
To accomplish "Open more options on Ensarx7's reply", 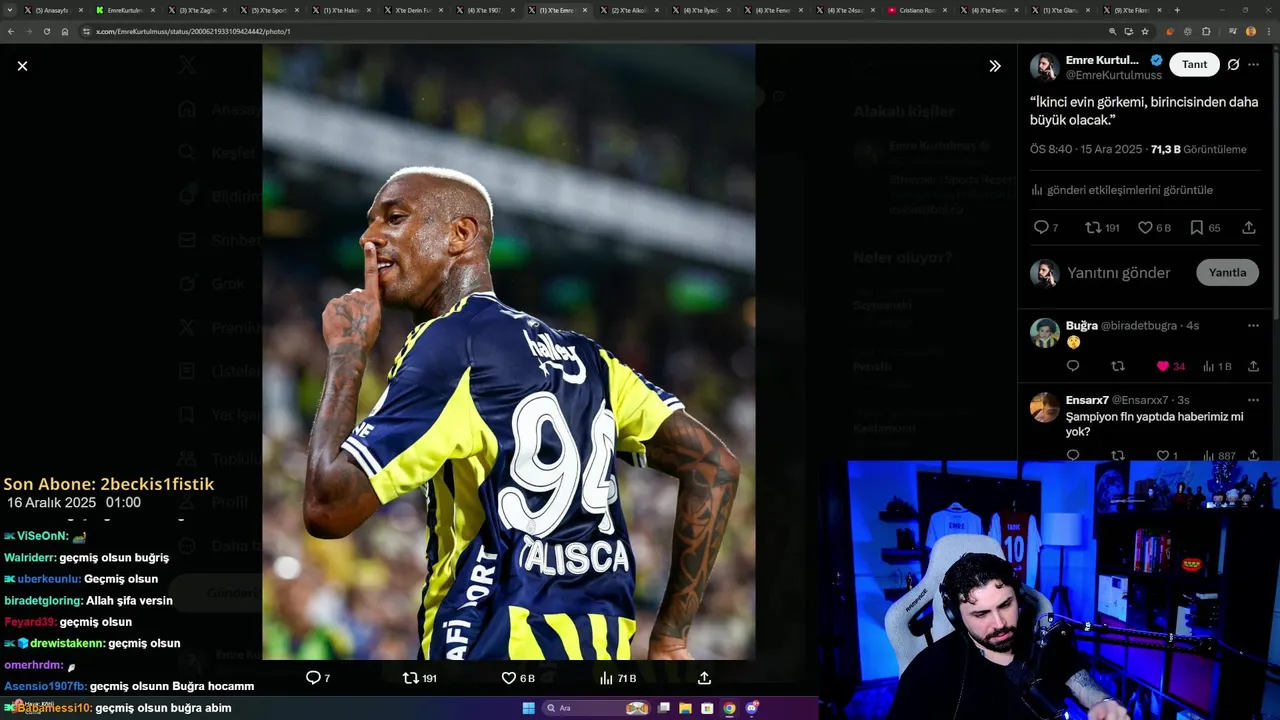I will 1253,400.
